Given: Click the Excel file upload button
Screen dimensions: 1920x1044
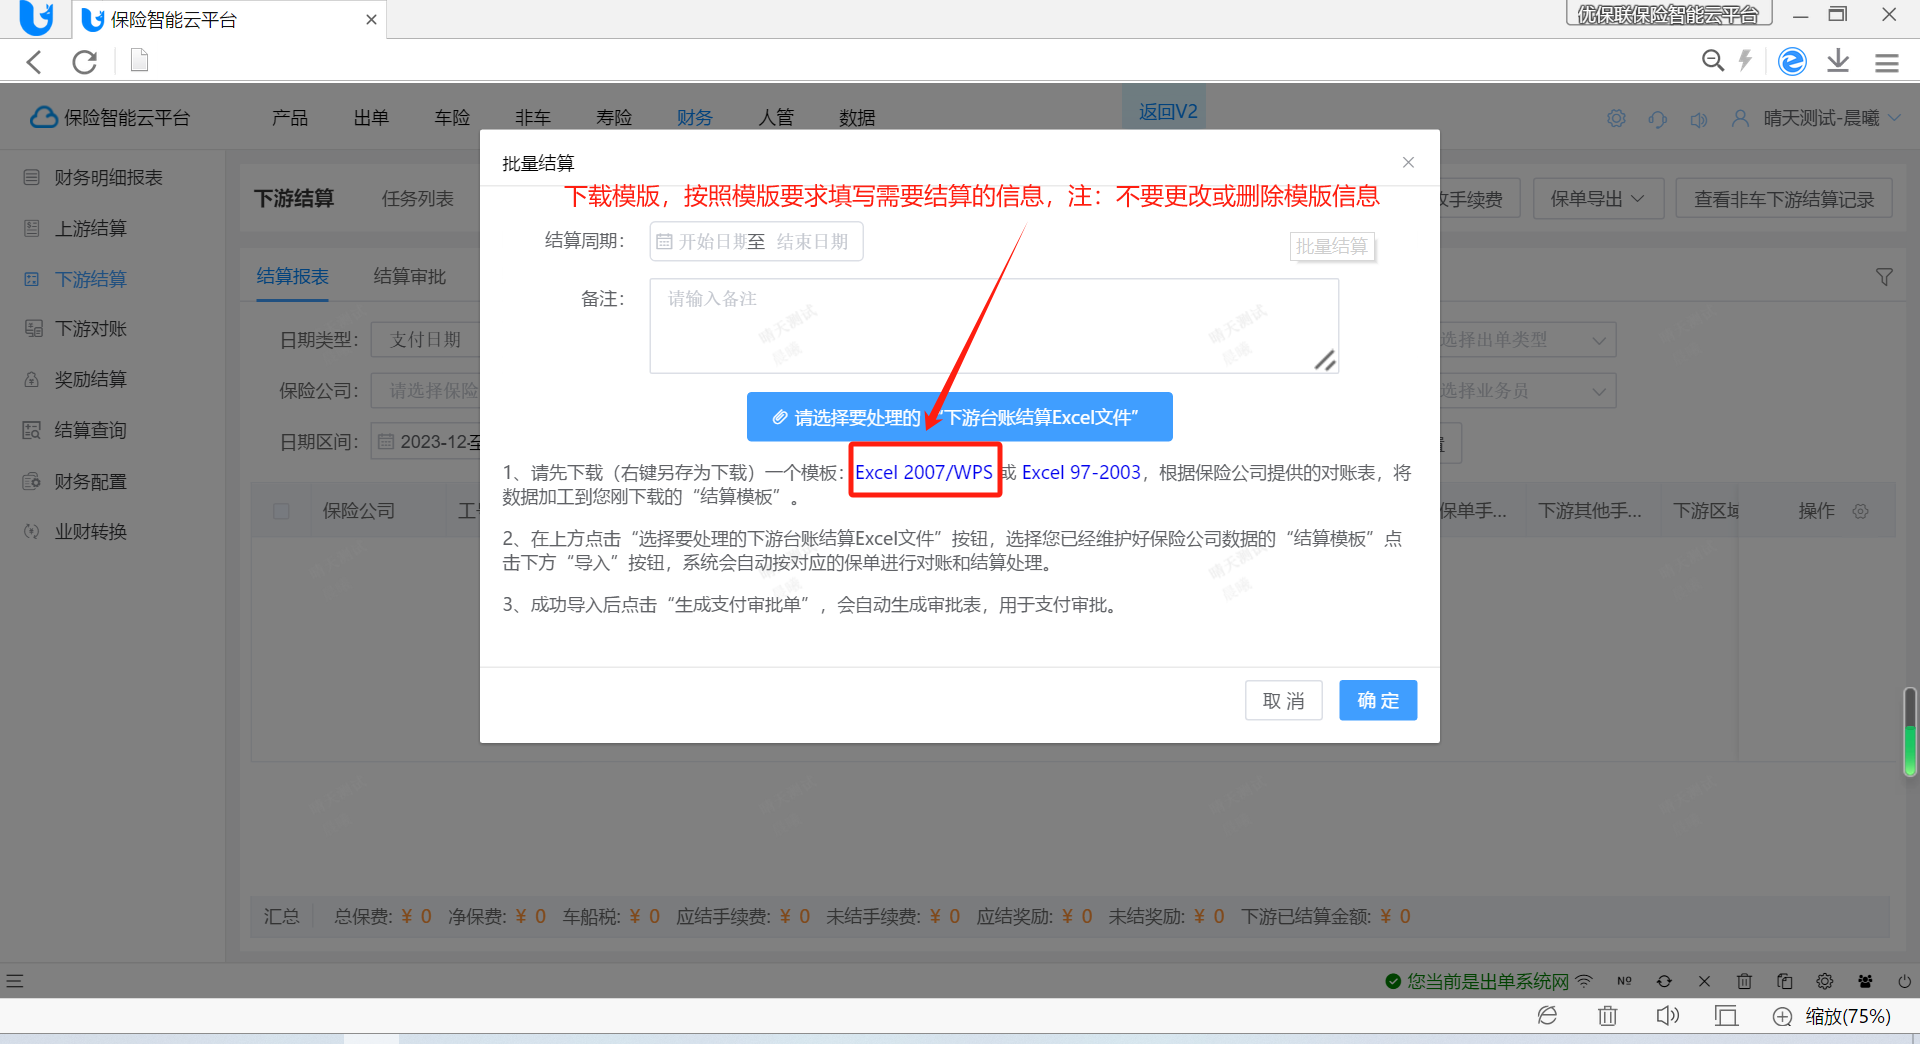Looking at the screenshot, I should coord(960,417).
